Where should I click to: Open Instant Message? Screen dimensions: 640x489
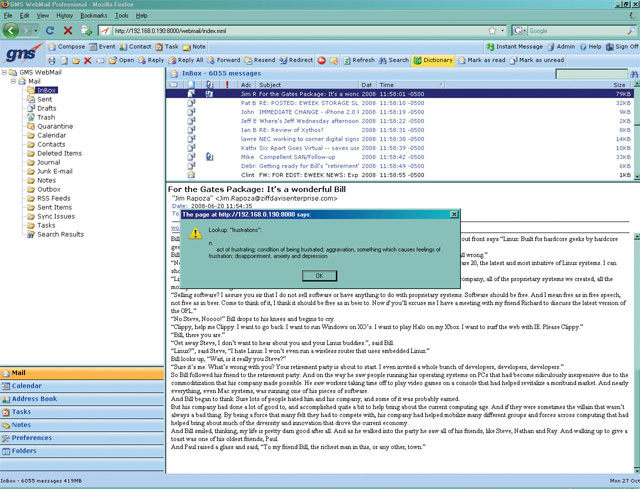(x=515, y=47)
